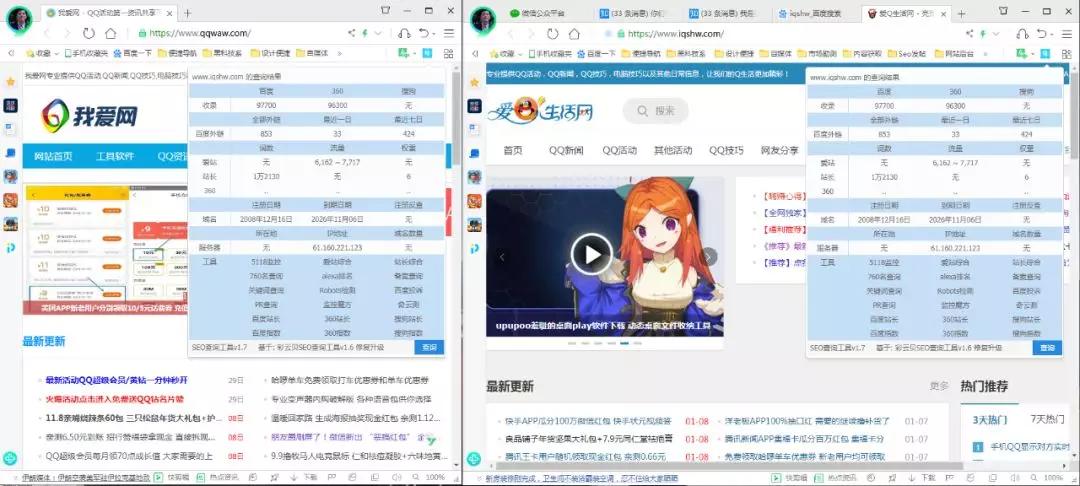Reload the page in right iqshw.com window
Screen dimensions: 1080x486
click(x=552, y=33)
